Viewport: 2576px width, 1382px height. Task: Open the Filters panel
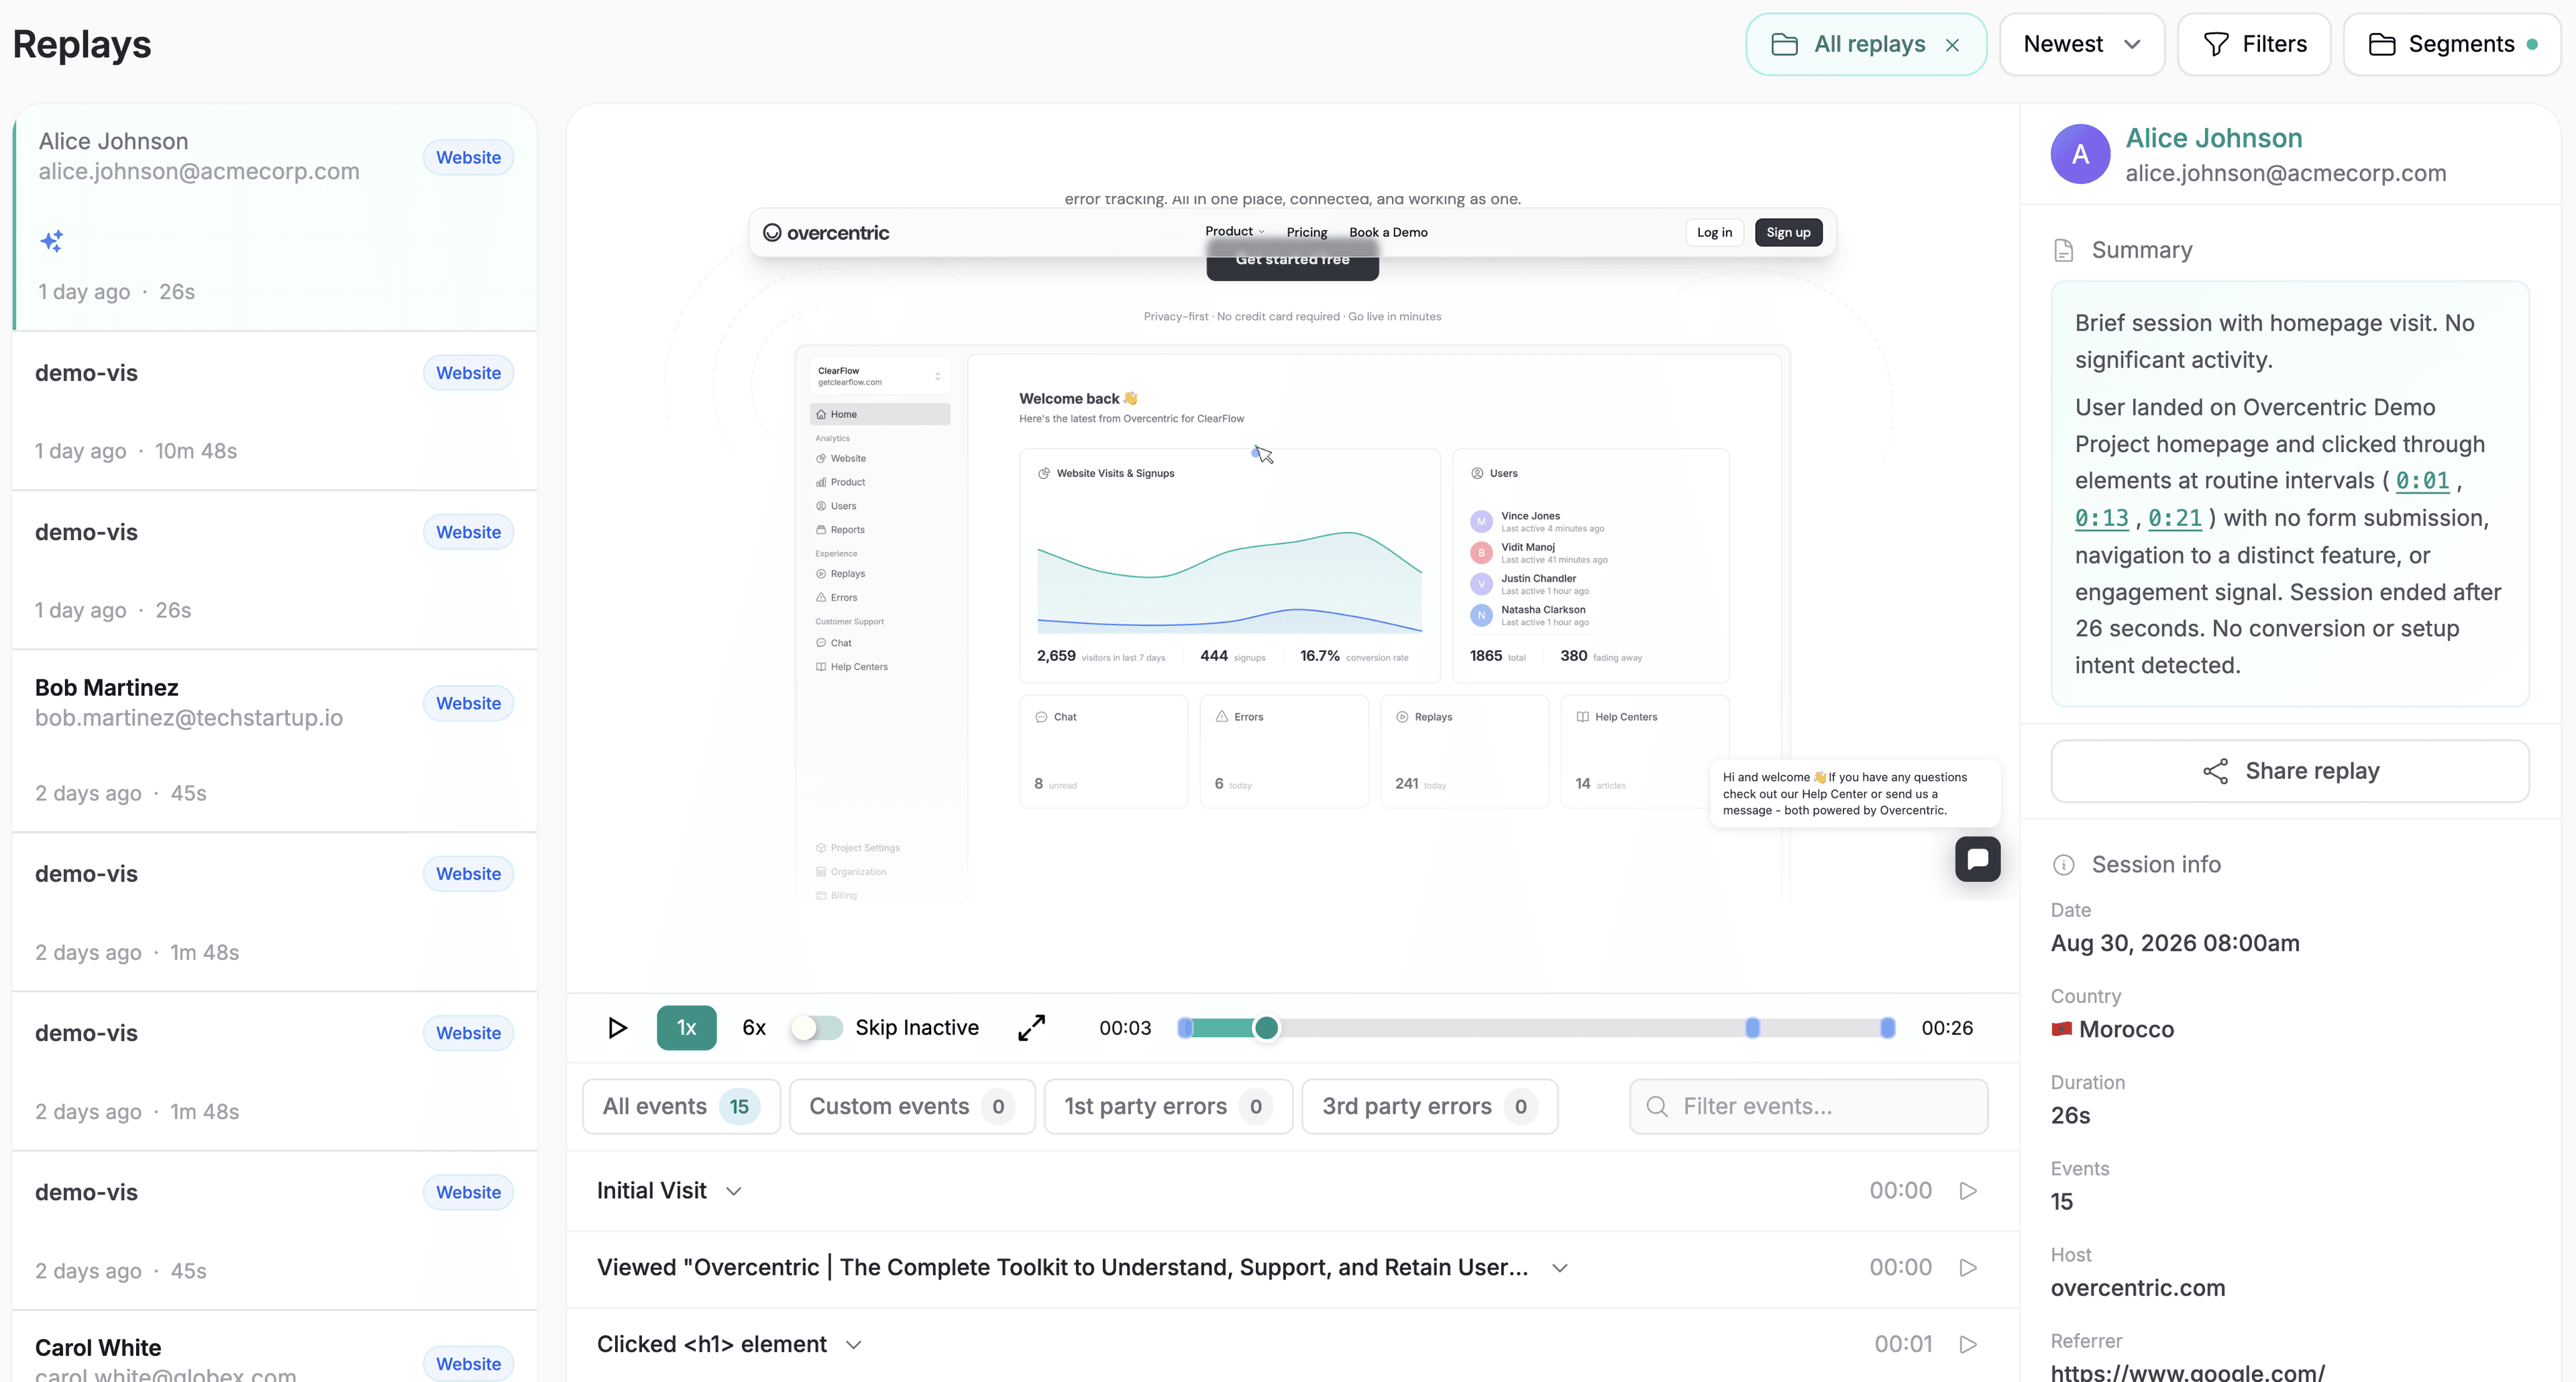(x=2254, y=44)
